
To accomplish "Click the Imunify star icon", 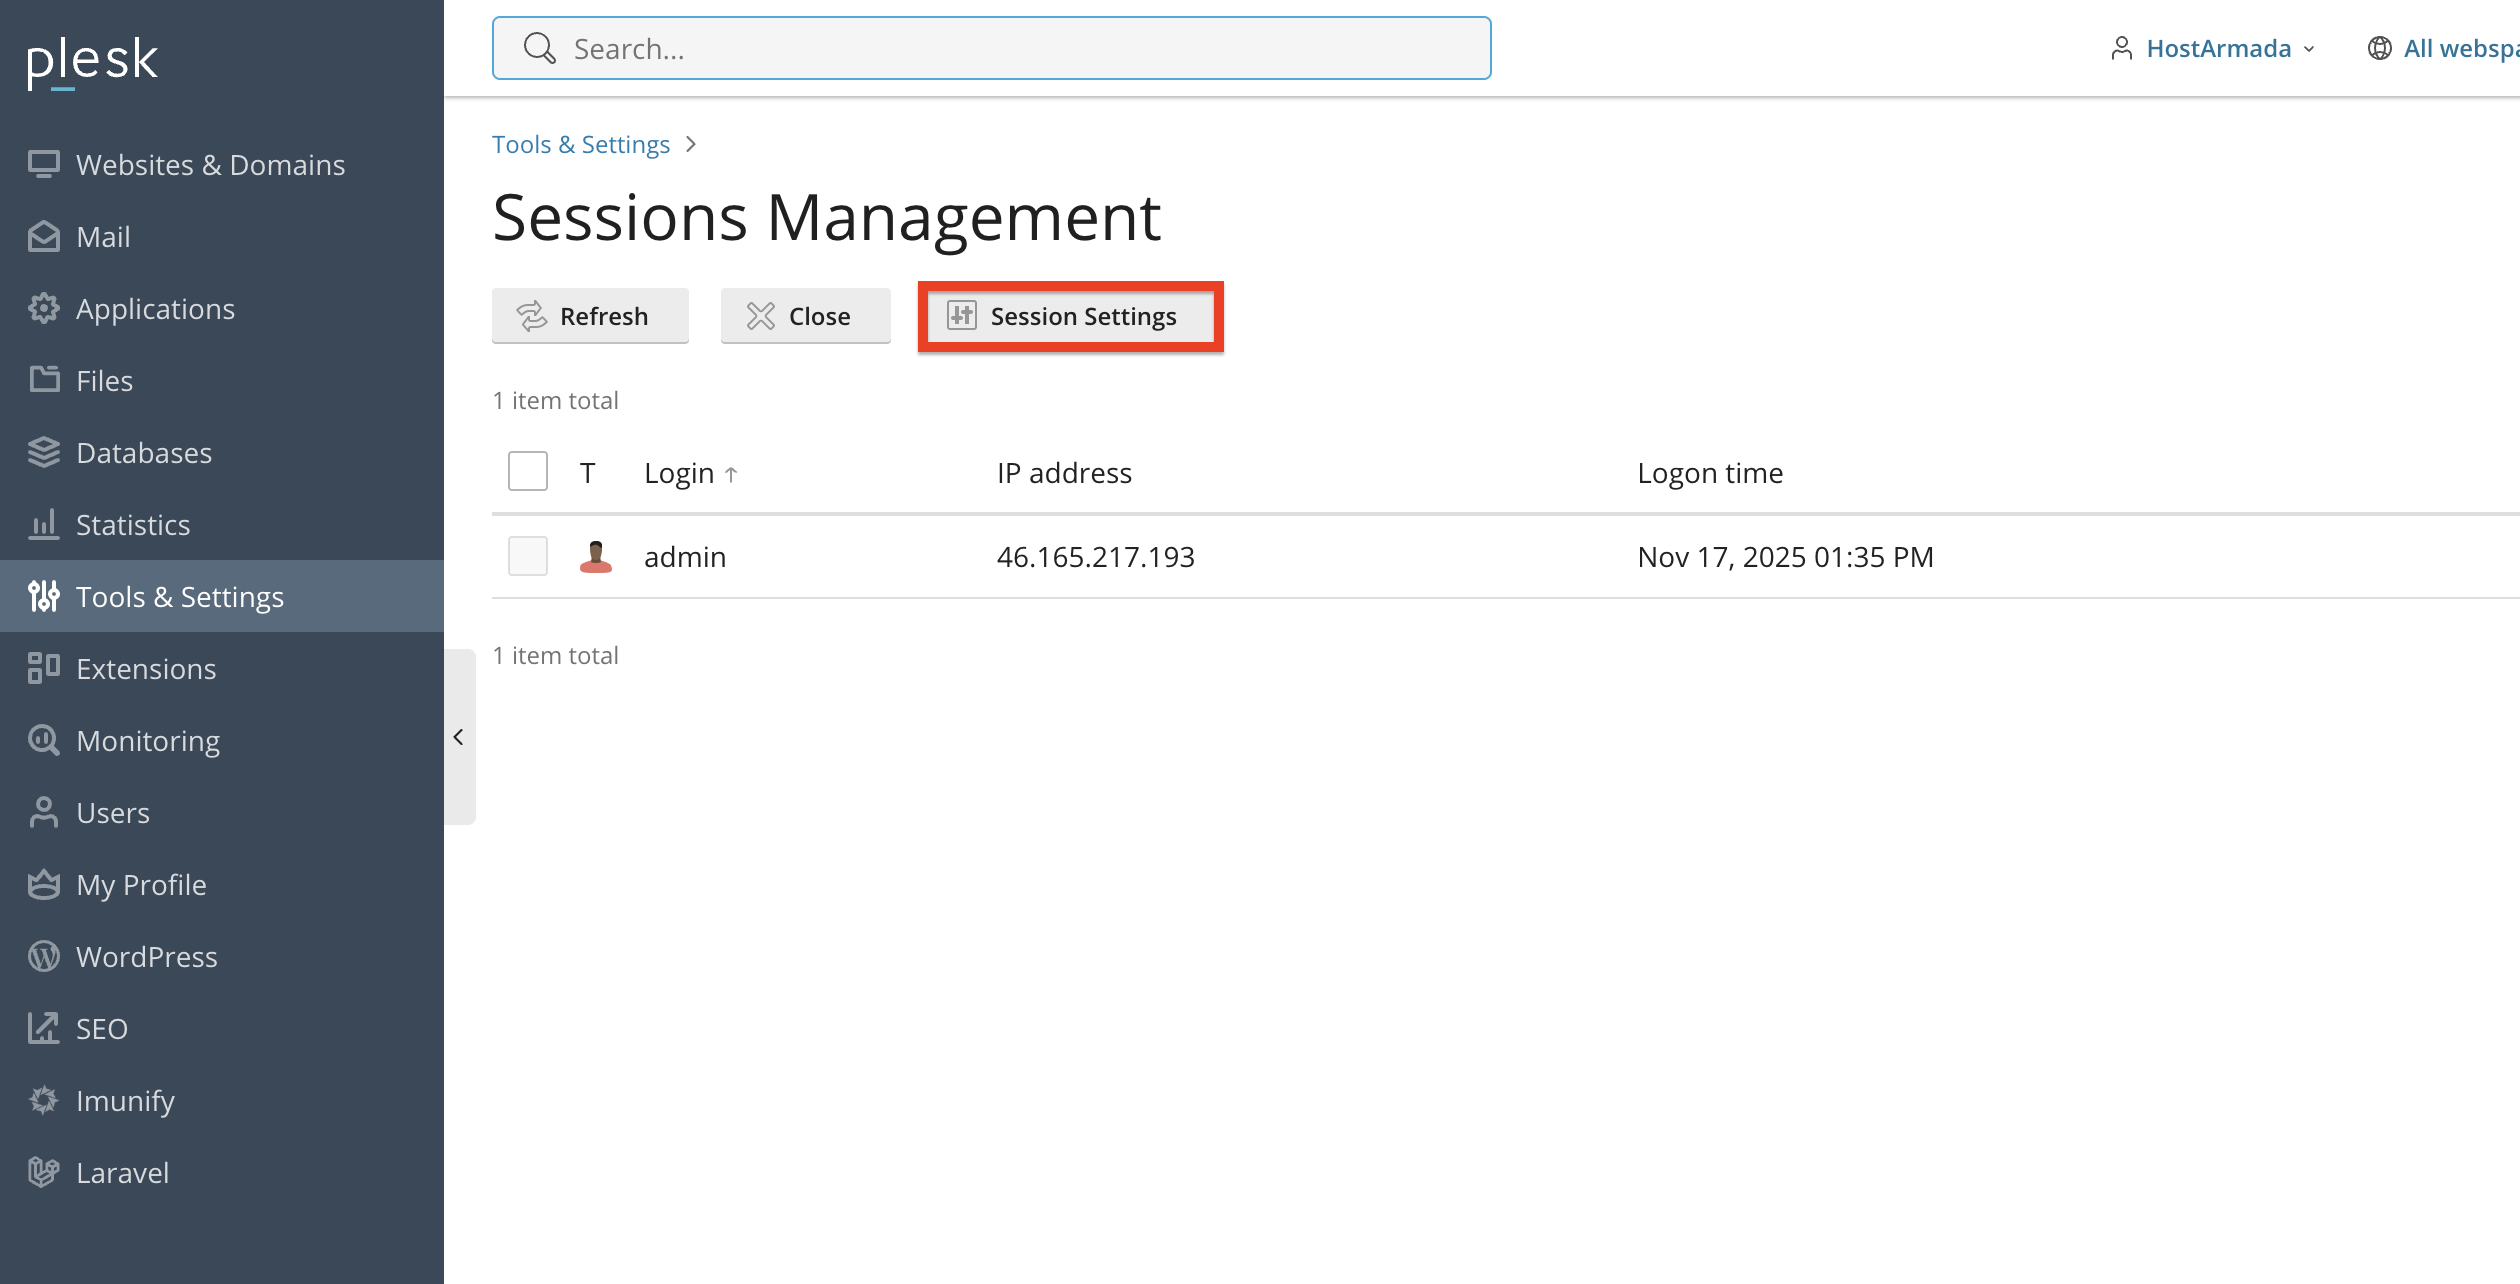I will pos(44,1100).
